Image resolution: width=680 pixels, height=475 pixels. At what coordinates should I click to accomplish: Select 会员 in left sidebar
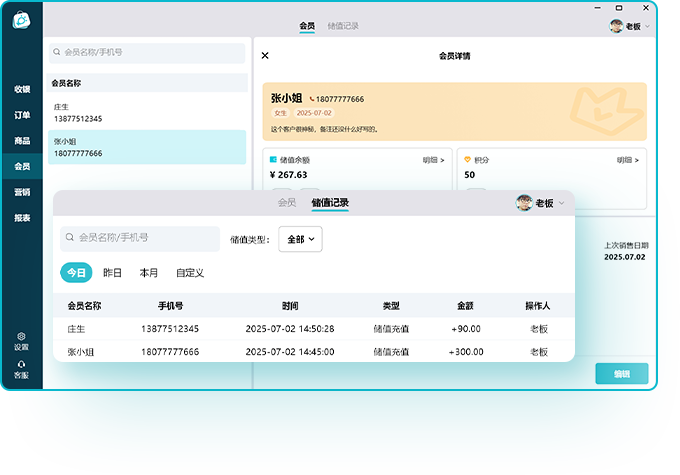coord(22,166)
